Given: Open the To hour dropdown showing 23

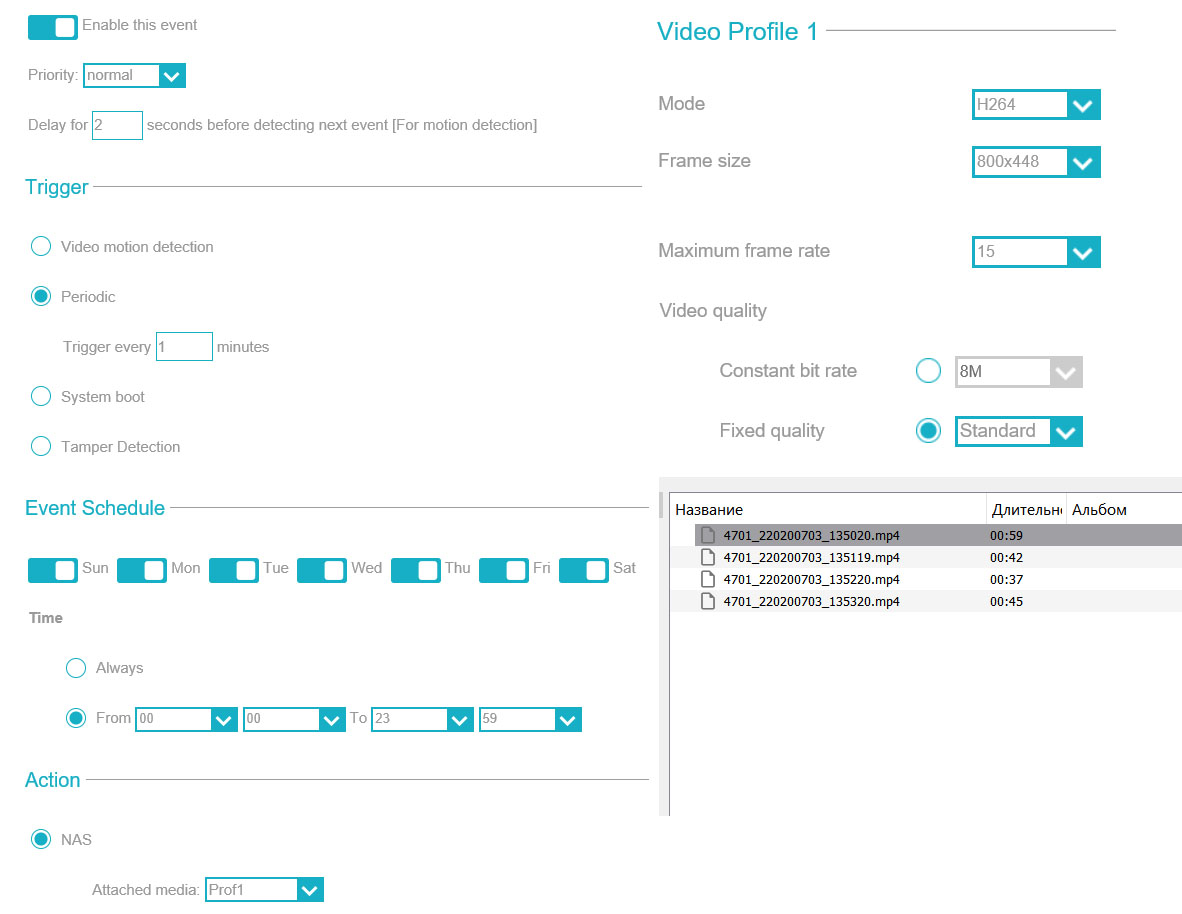Looking at the screenshot, I should click(422, 719).
